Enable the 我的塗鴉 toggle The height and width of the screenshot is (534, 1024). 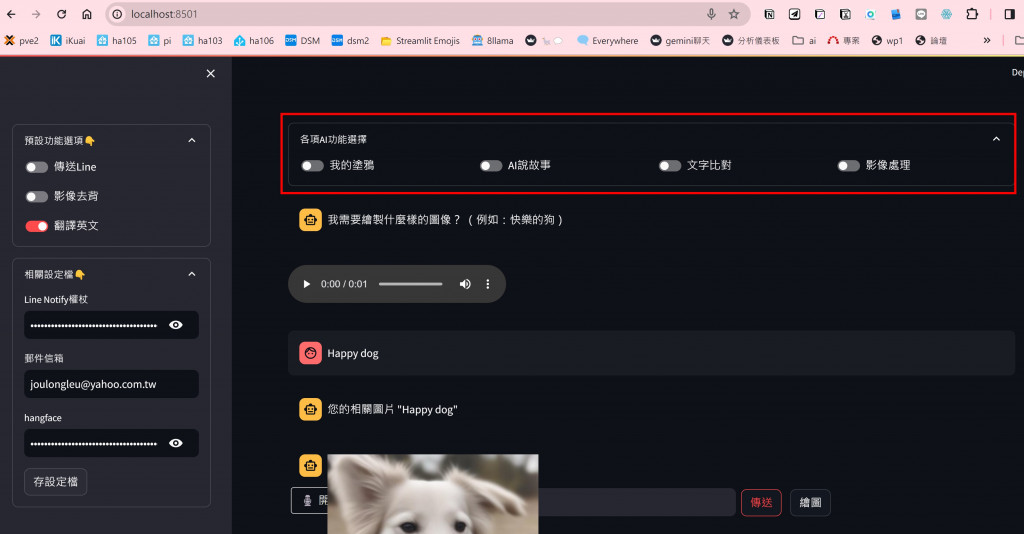(x=313, y=166)
